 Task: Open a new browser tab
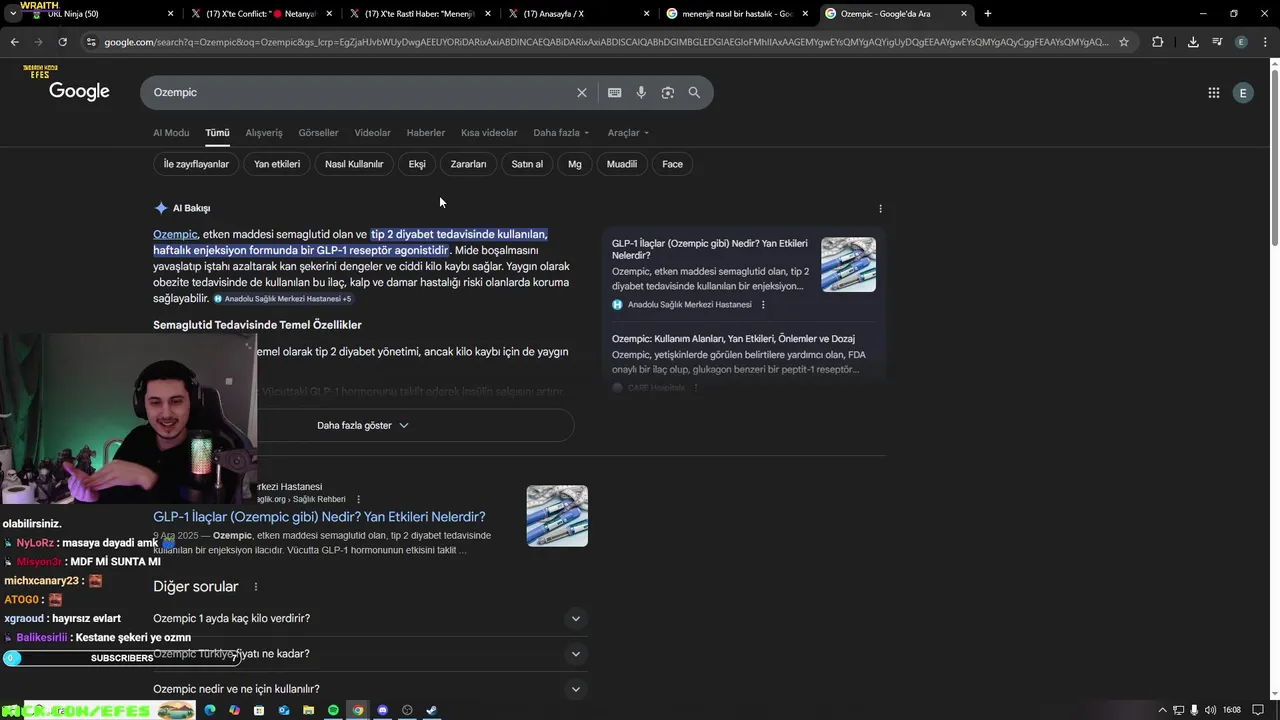(x=988, y=14)
